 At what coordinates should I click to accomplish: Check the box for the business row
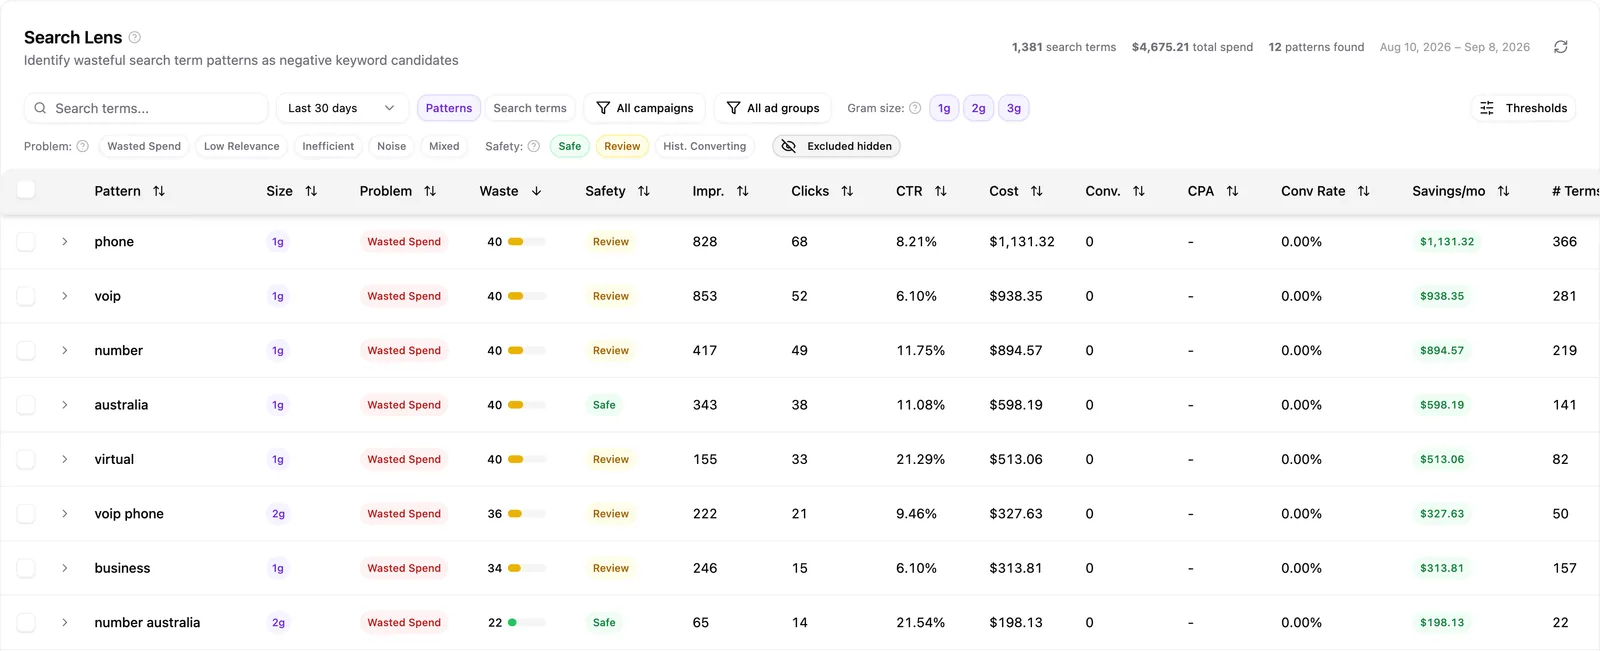pyautogui.click(x=26, y=568)
